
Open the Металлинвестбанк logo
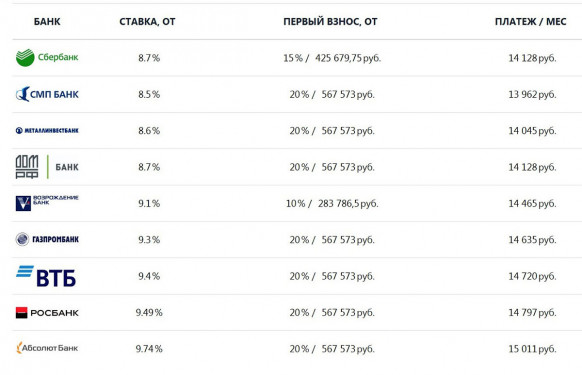pyautogui.click(x=47, y=130)
